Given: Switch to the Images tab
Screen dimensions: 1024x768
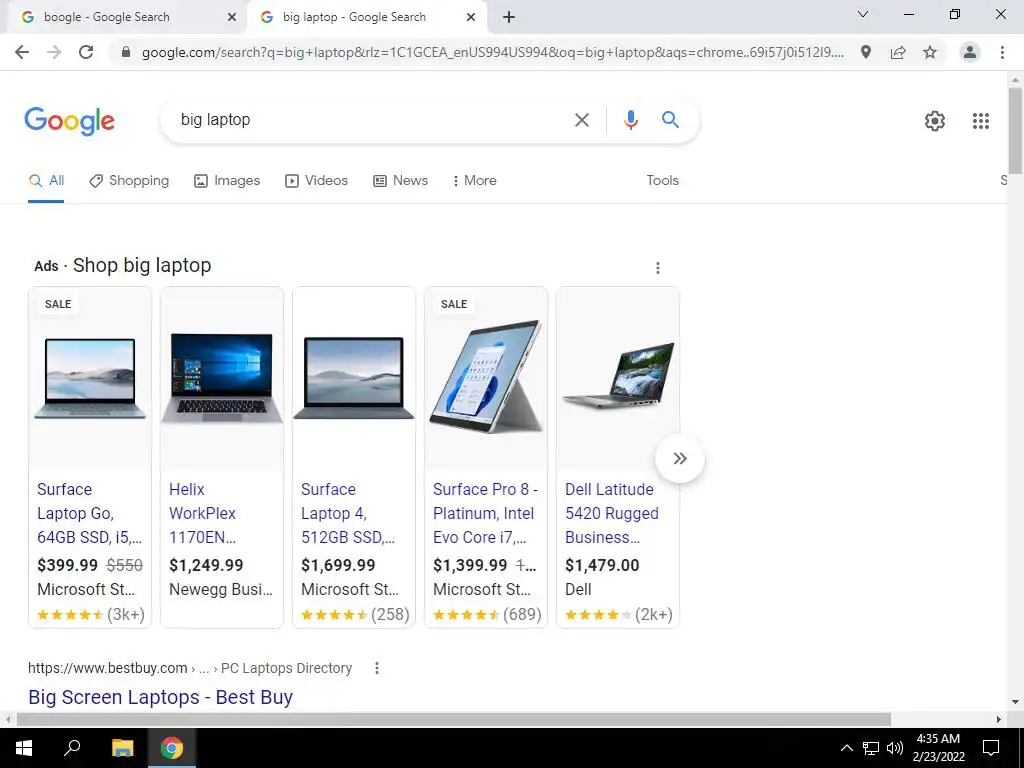Looking at the screenshot, I should [227, 181].
